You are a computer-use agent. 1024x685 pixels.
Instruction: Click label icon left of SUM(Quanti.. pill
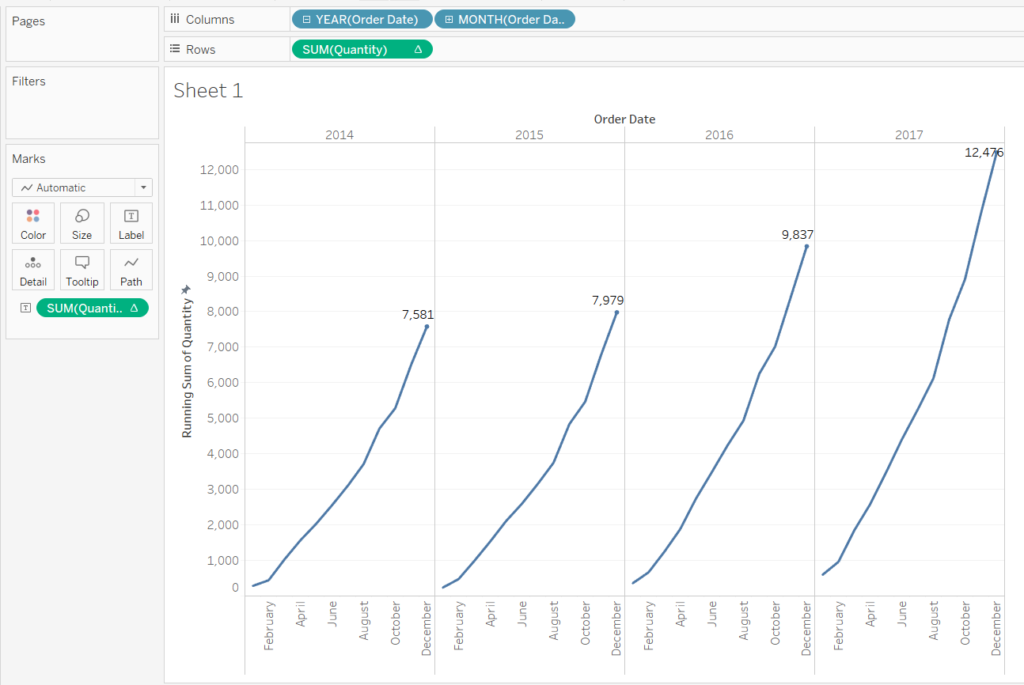click(23, 308)
